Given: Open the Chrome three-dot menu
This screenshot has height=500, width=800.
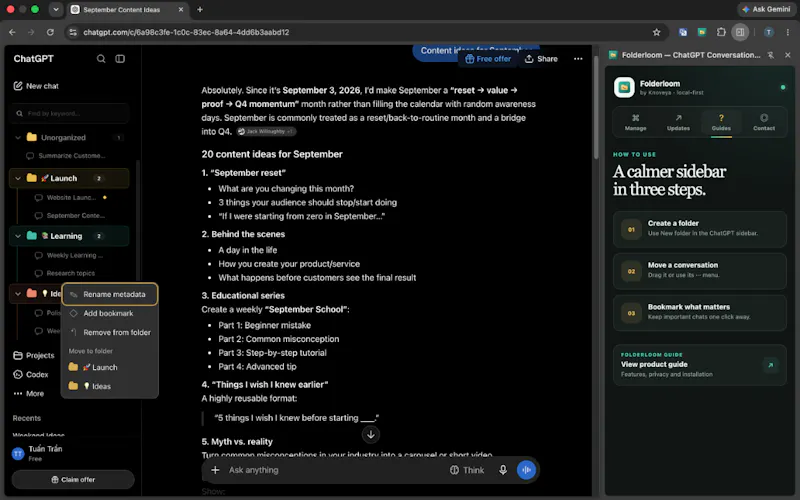Looking at the screenshot, I should tap(788, 32).
